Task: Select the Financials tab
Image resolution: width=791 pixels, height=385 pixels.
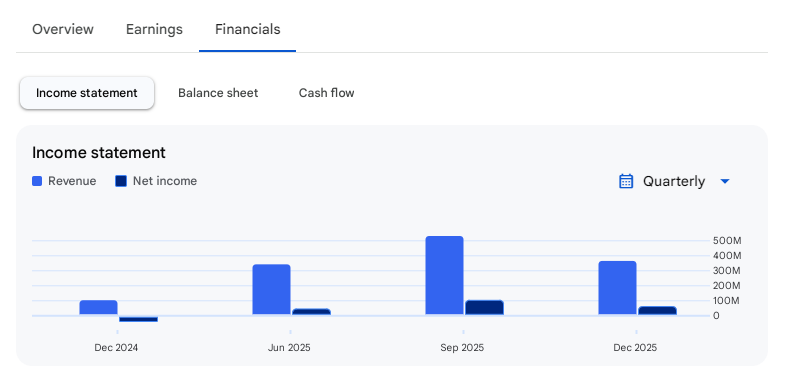Action: (247, 29)
